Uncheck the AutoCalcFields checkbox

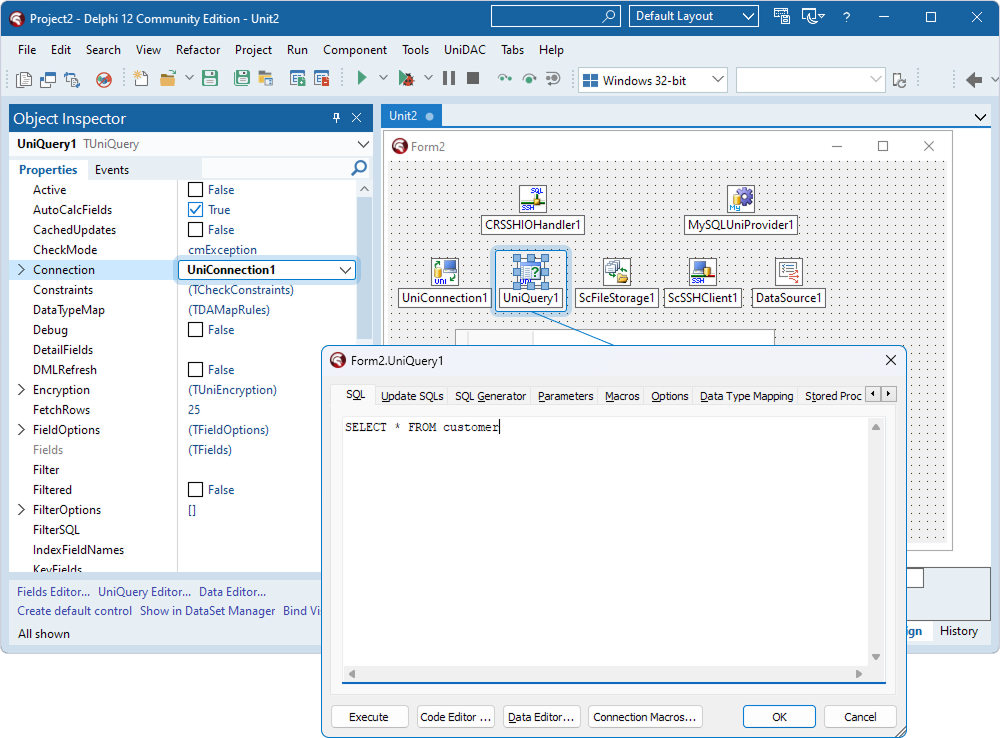click(x=196, y=210)
